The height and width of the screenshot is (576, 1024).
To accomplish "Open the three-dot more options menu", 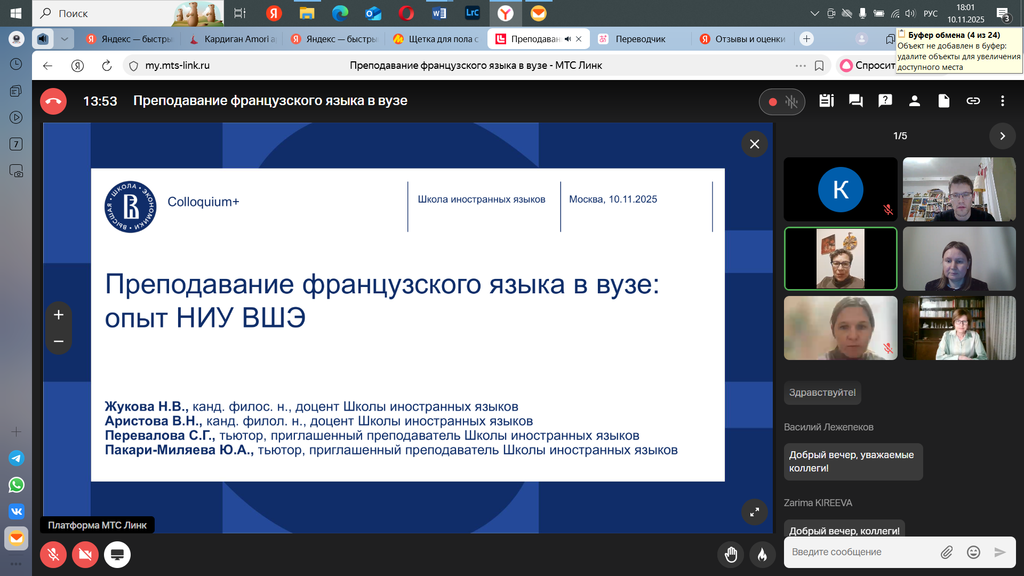I will pyautogui.click(x=1003, y=101).
